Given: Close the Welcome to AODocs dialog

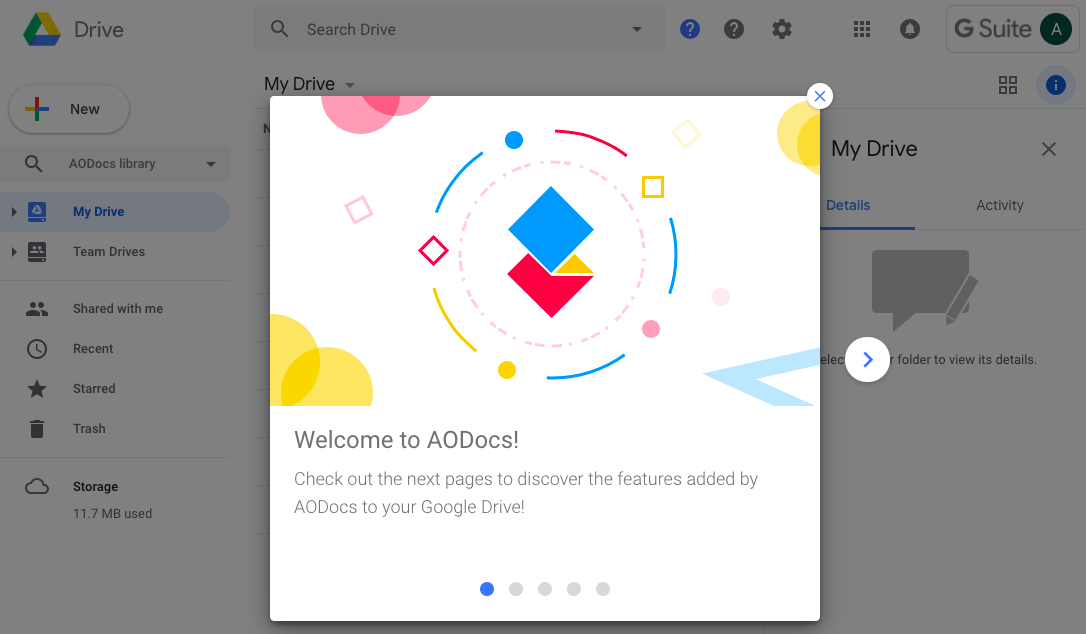Looking at the screenshot, I should [x=819, y=96].
